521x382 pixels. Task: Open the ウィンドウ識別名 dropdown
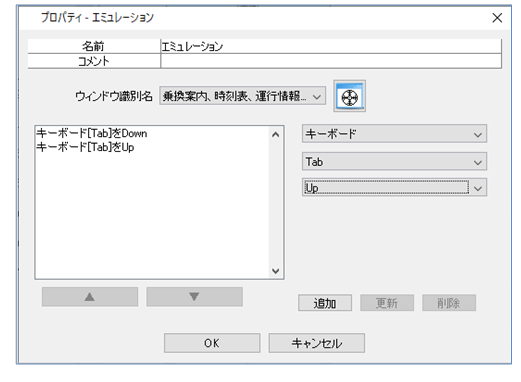tap(242, 96)
